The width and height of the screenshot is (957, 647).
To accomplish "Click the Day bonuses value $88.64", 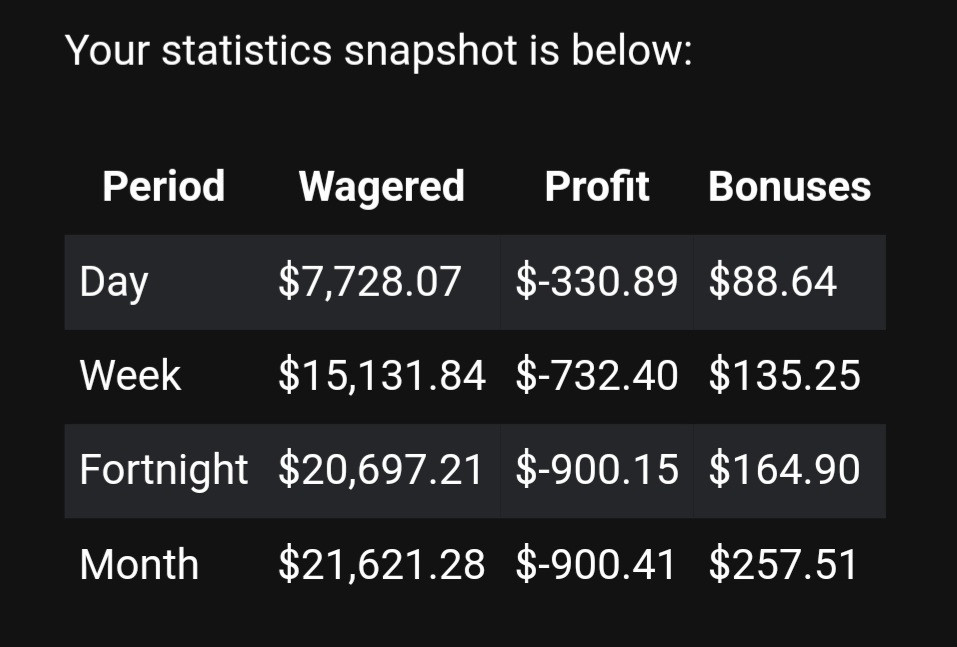I will click(772, 282).
